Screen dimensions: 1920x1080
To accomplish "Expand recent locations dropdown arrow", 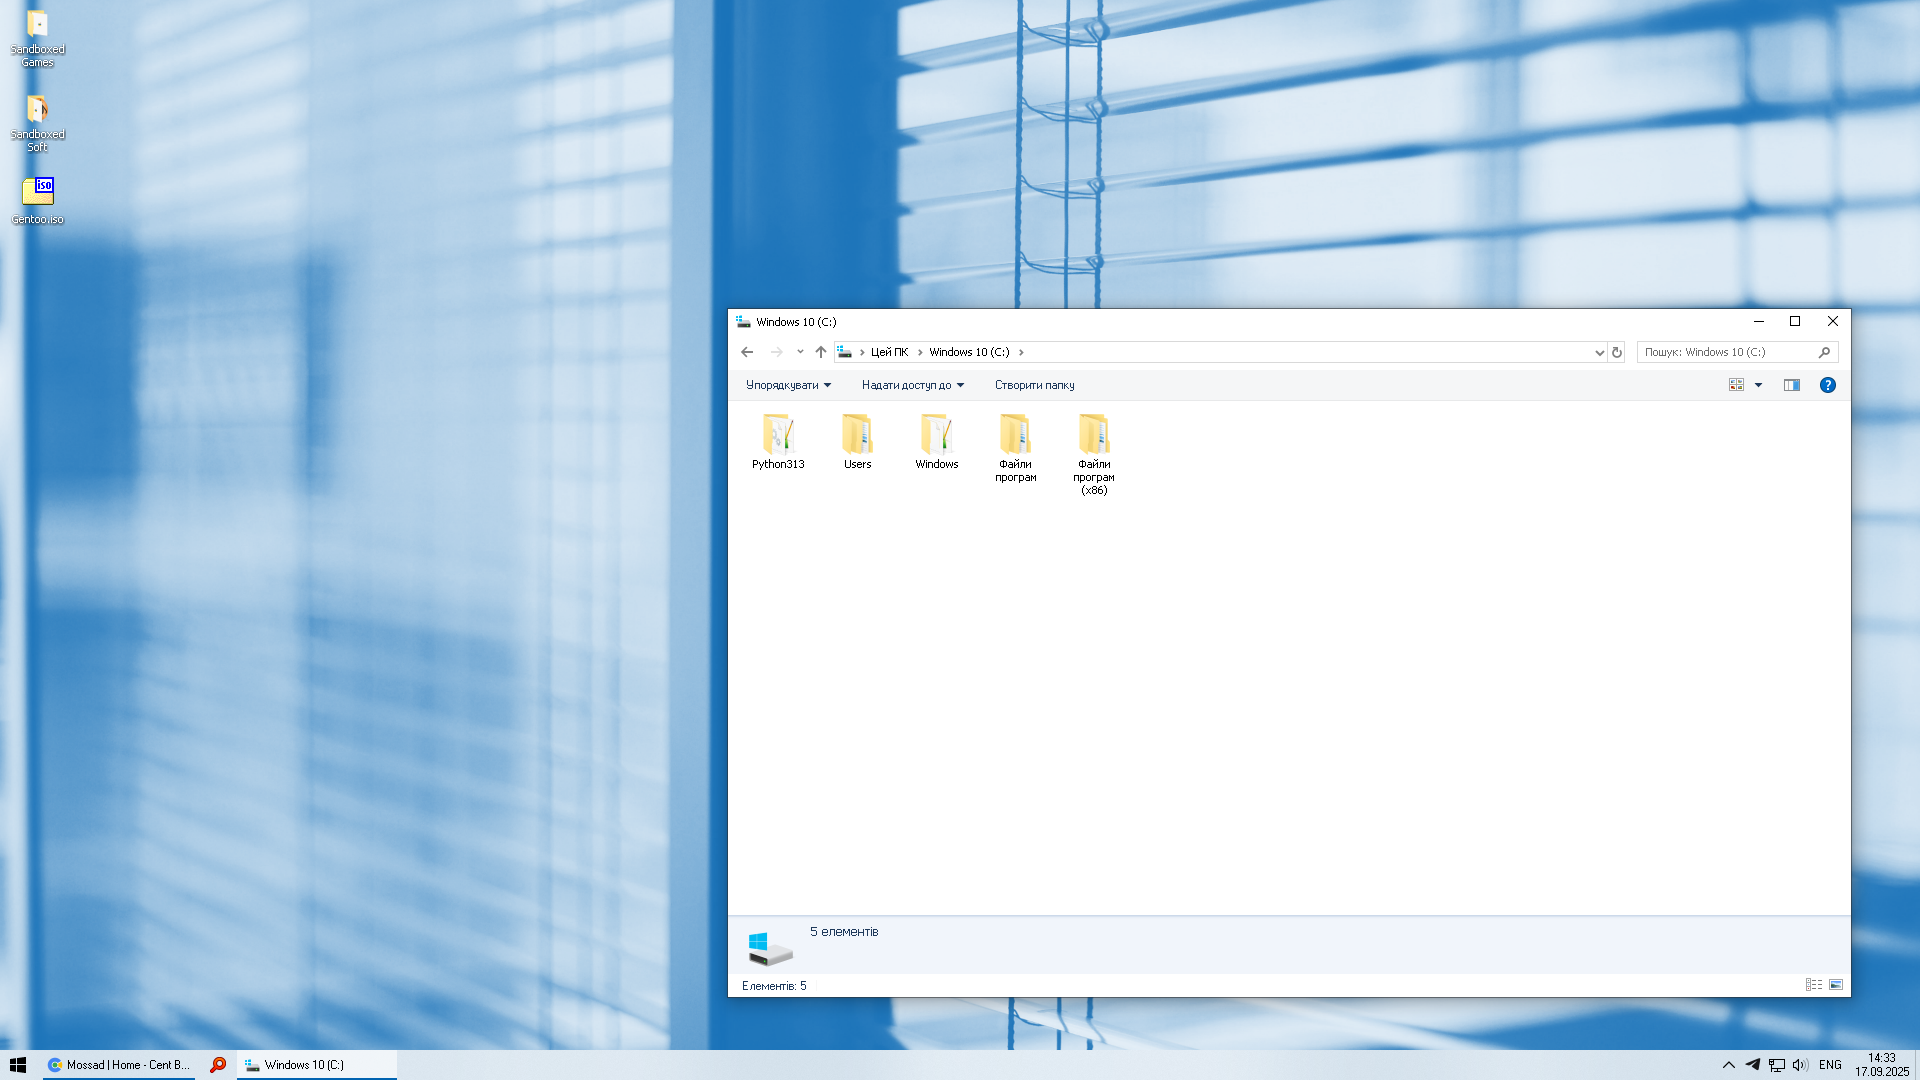I will point(800,352).
